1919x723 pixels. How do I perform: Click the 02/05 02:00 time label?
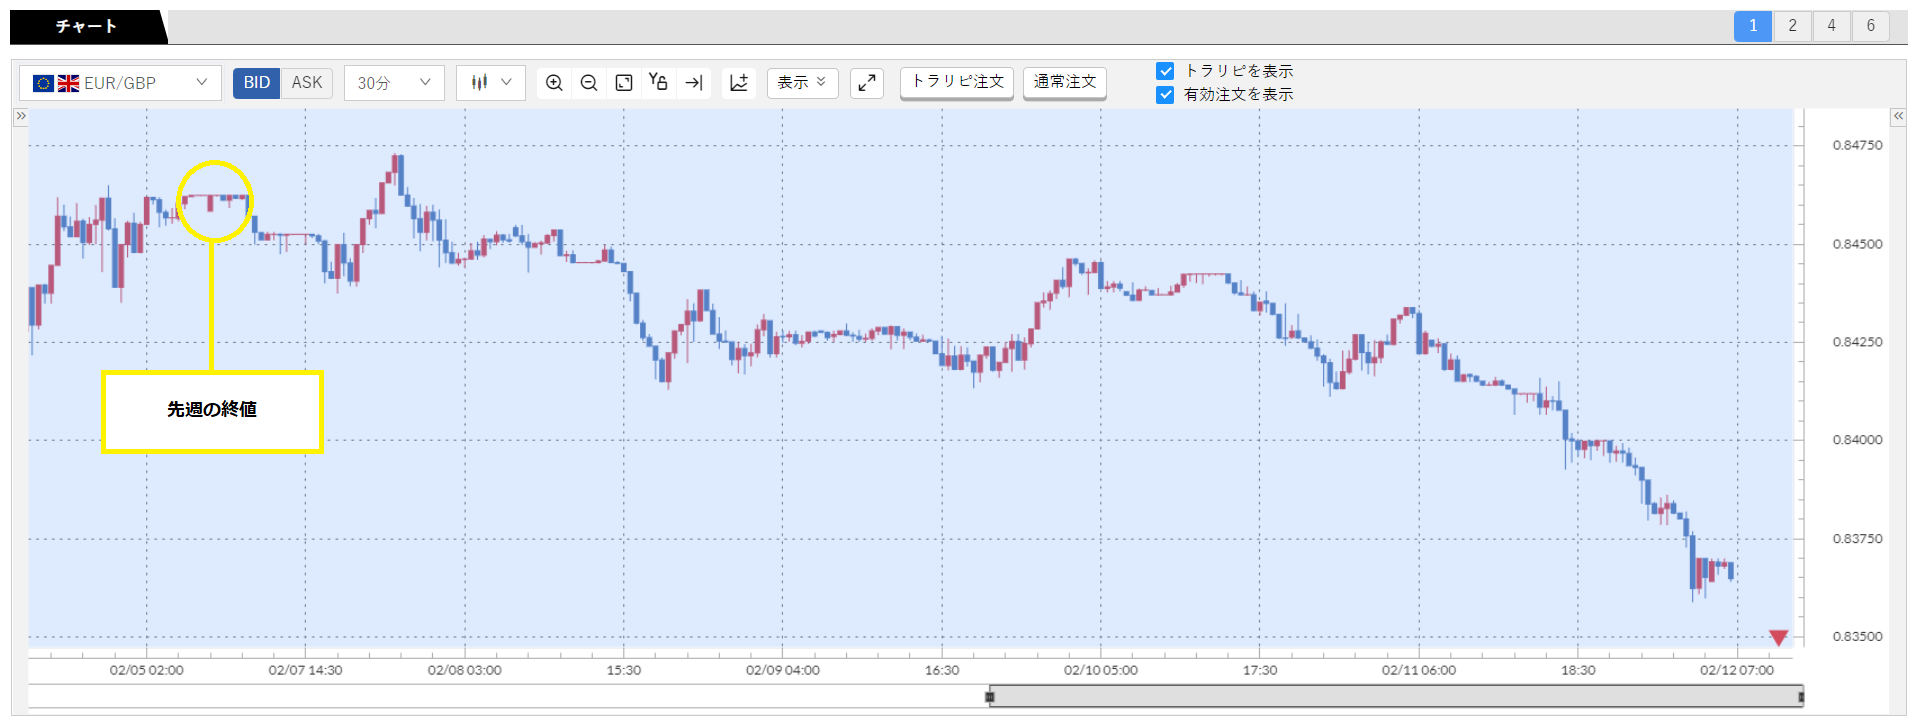pyautogui.click(x=147, y=670)
